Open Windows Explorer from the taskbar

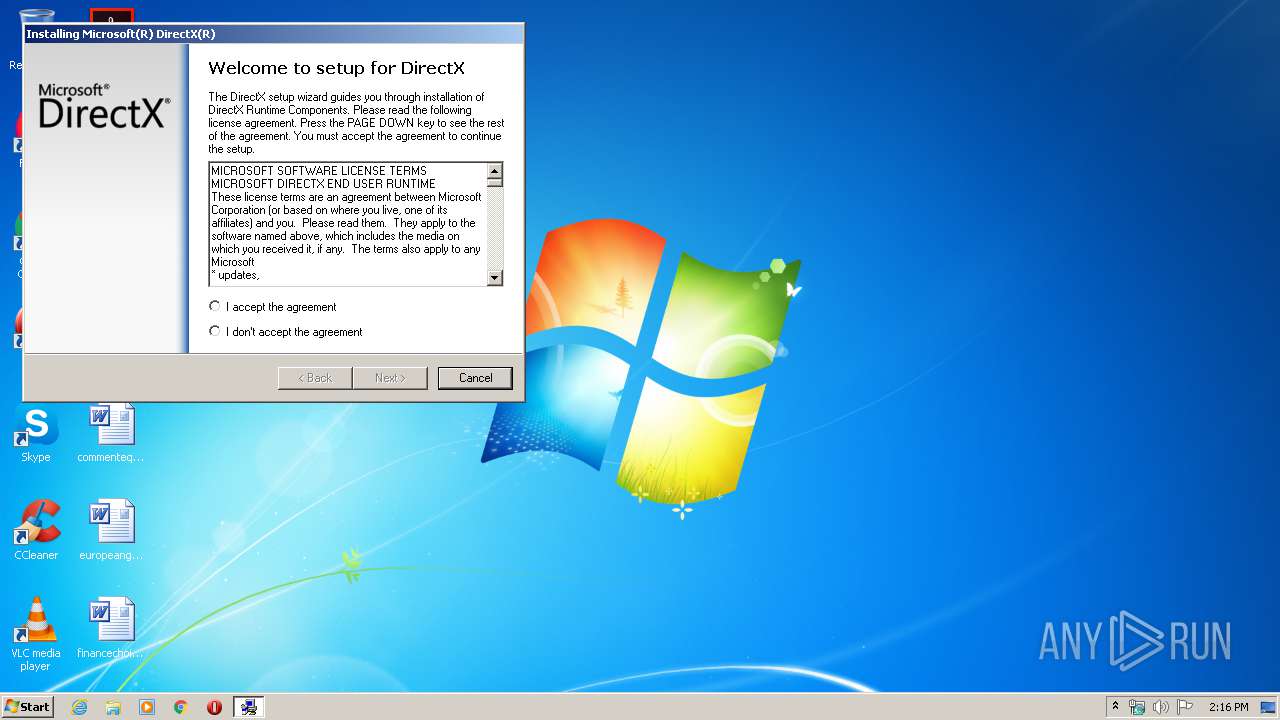pyautogui.click(x=113, y=707)
